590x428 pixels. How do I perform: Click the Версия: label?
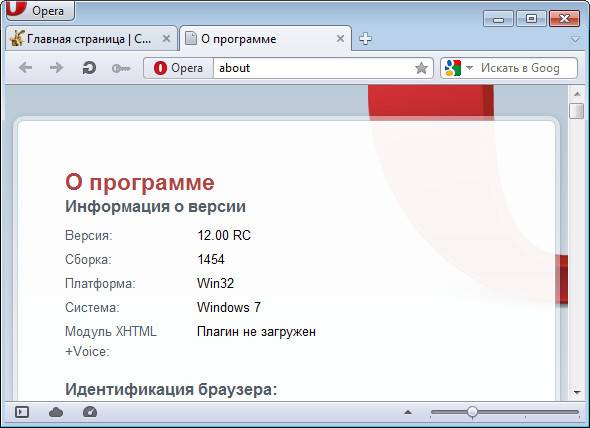coord(89,236)
